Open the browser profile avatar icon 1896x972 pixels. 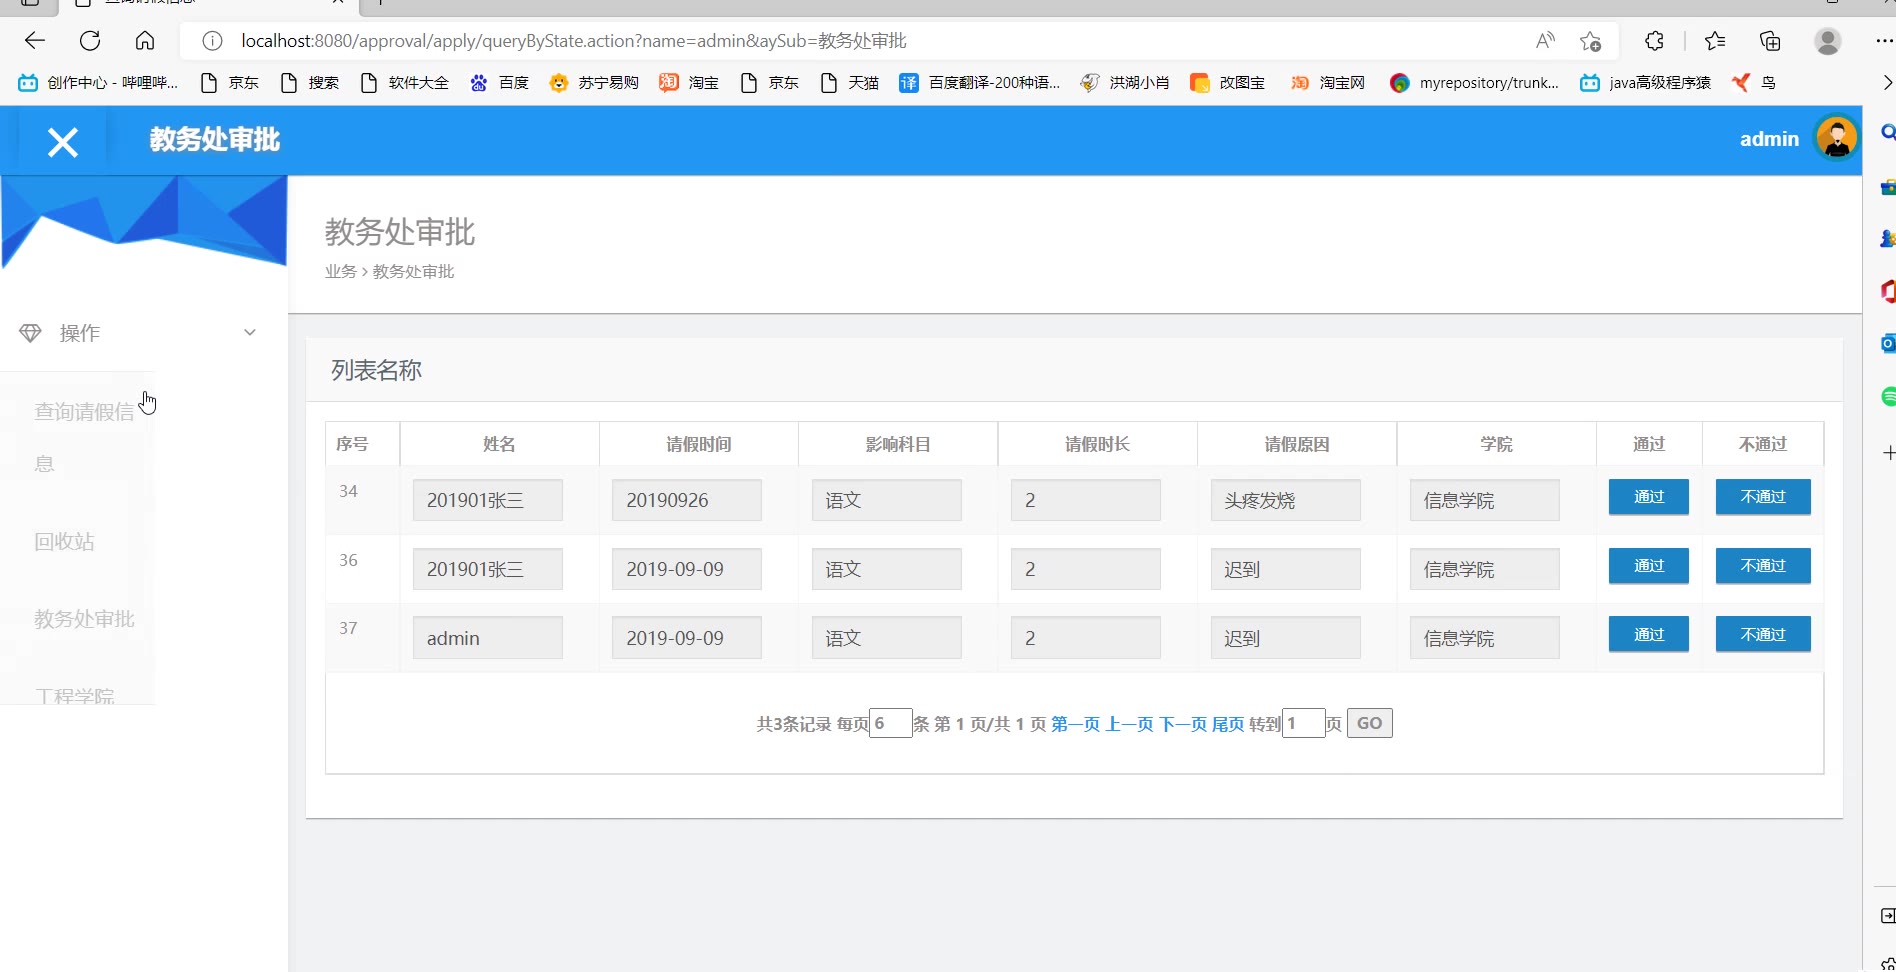point(1828,41)
